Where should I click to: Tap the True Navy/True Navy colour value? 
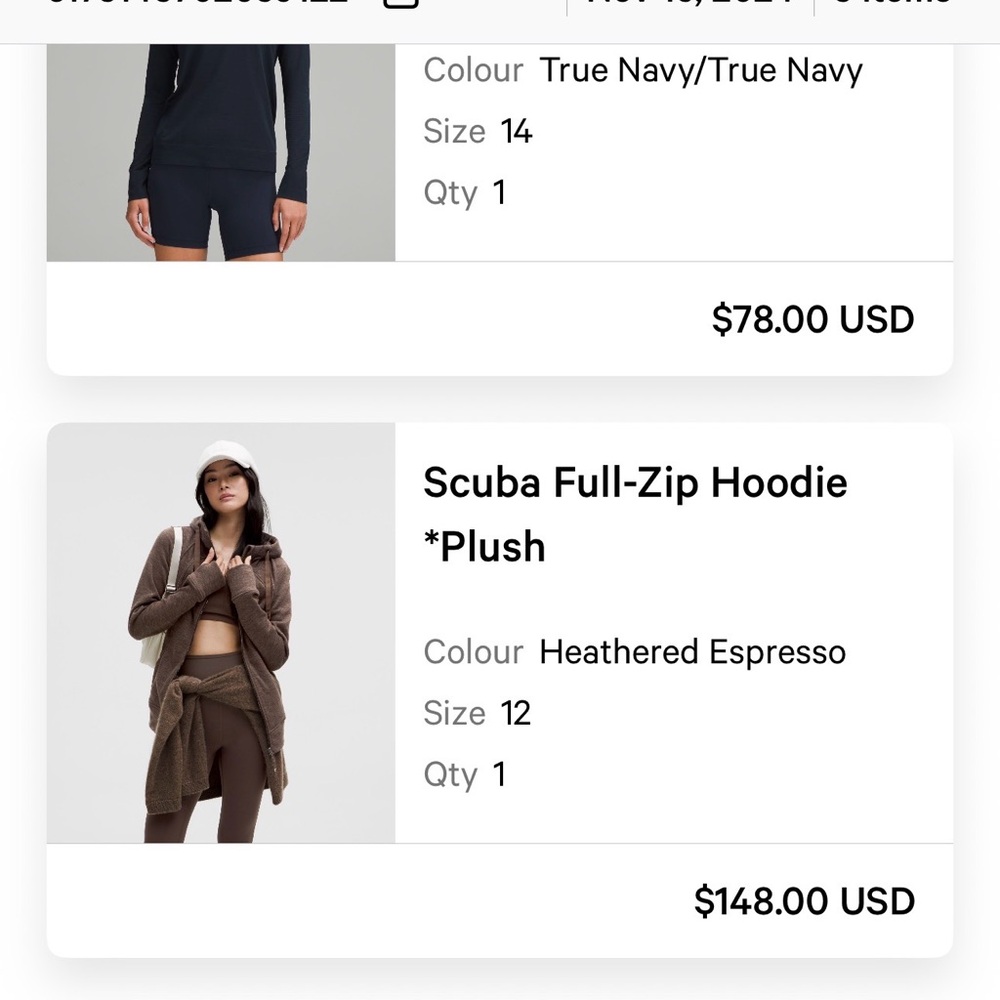pyautogui.click(x=701, y=70)
